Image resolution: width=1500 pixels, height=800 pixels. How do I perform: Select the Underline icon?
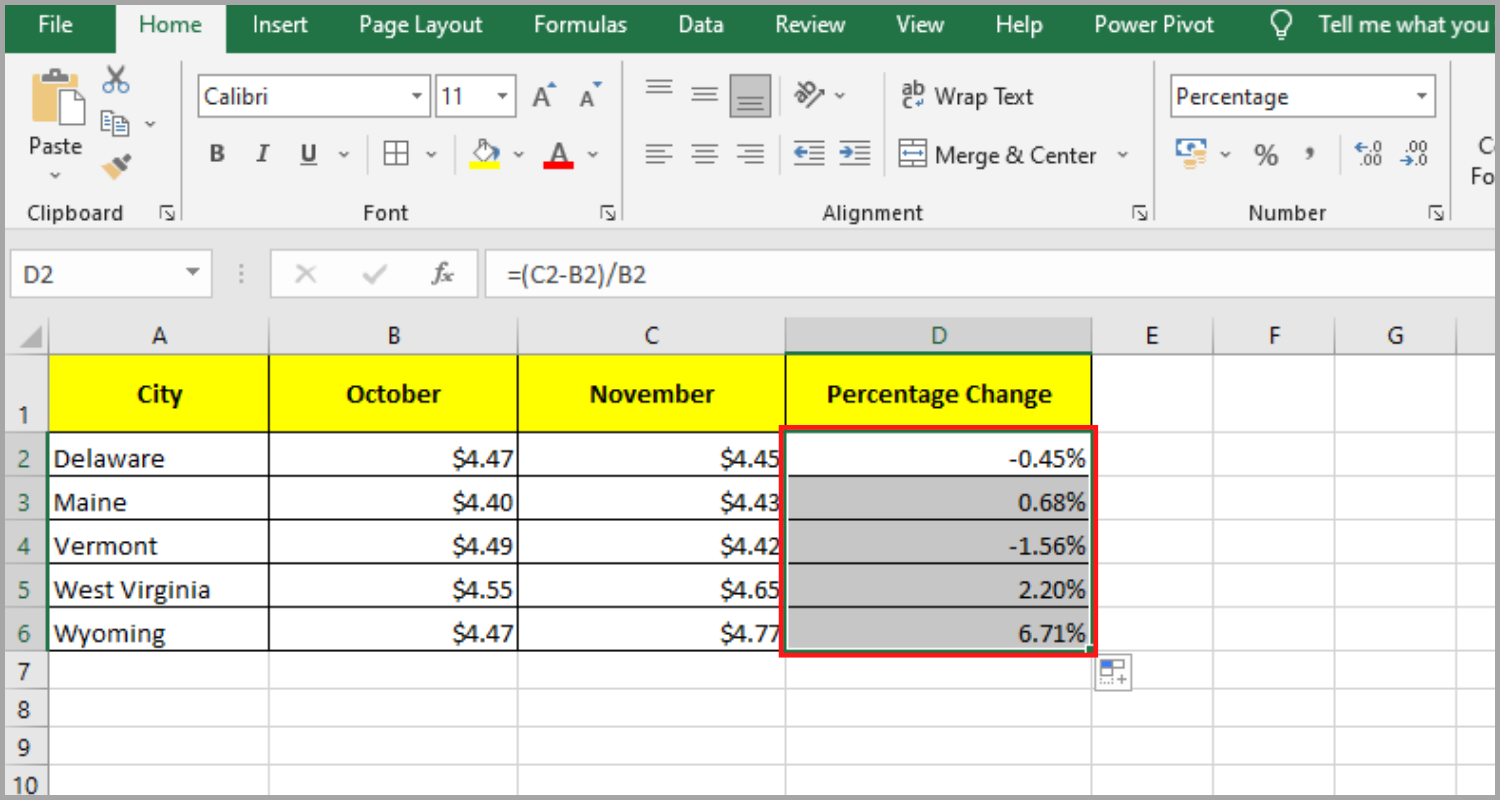coord(307,153)
